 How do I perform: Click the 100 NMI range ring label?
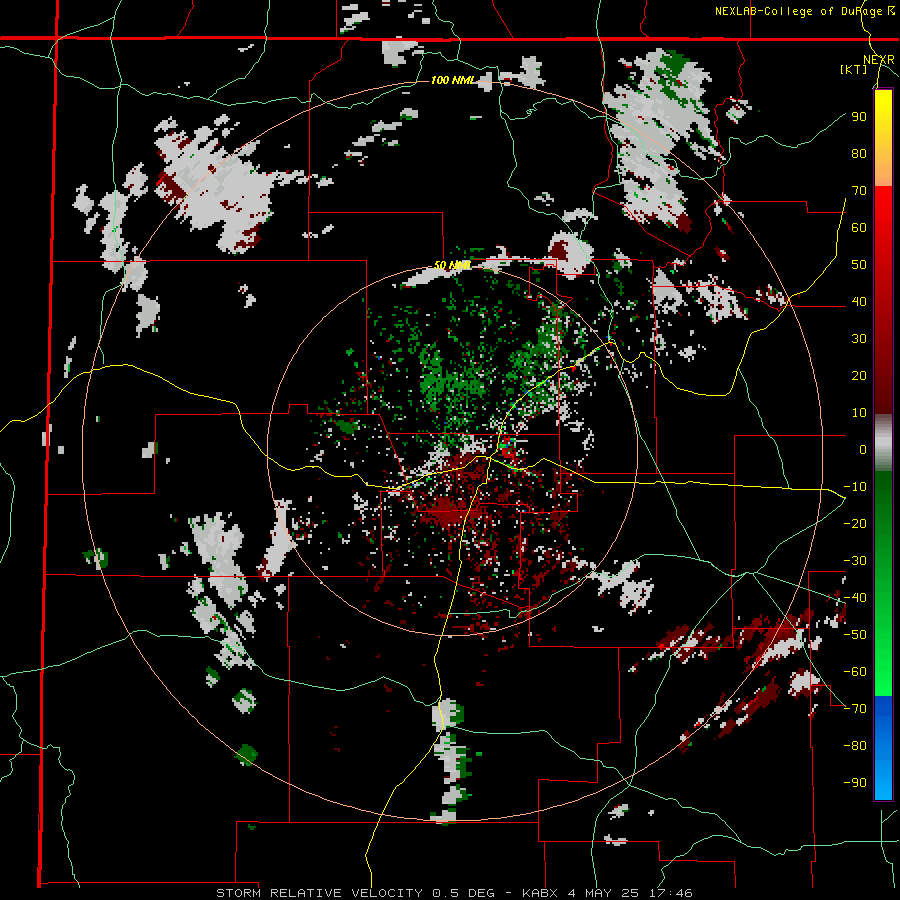(x=453, y=80)
